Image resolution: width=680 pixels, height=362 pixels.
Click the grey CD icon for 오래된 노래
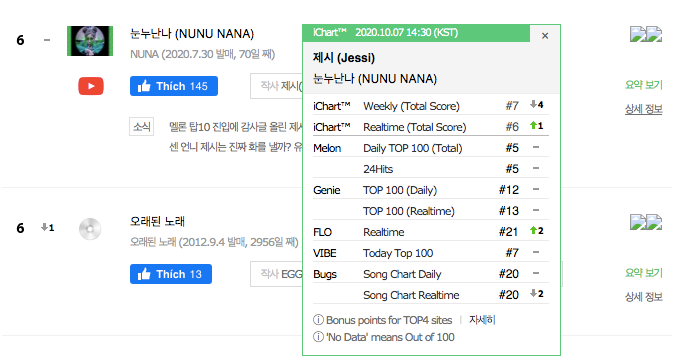point(90,229)
